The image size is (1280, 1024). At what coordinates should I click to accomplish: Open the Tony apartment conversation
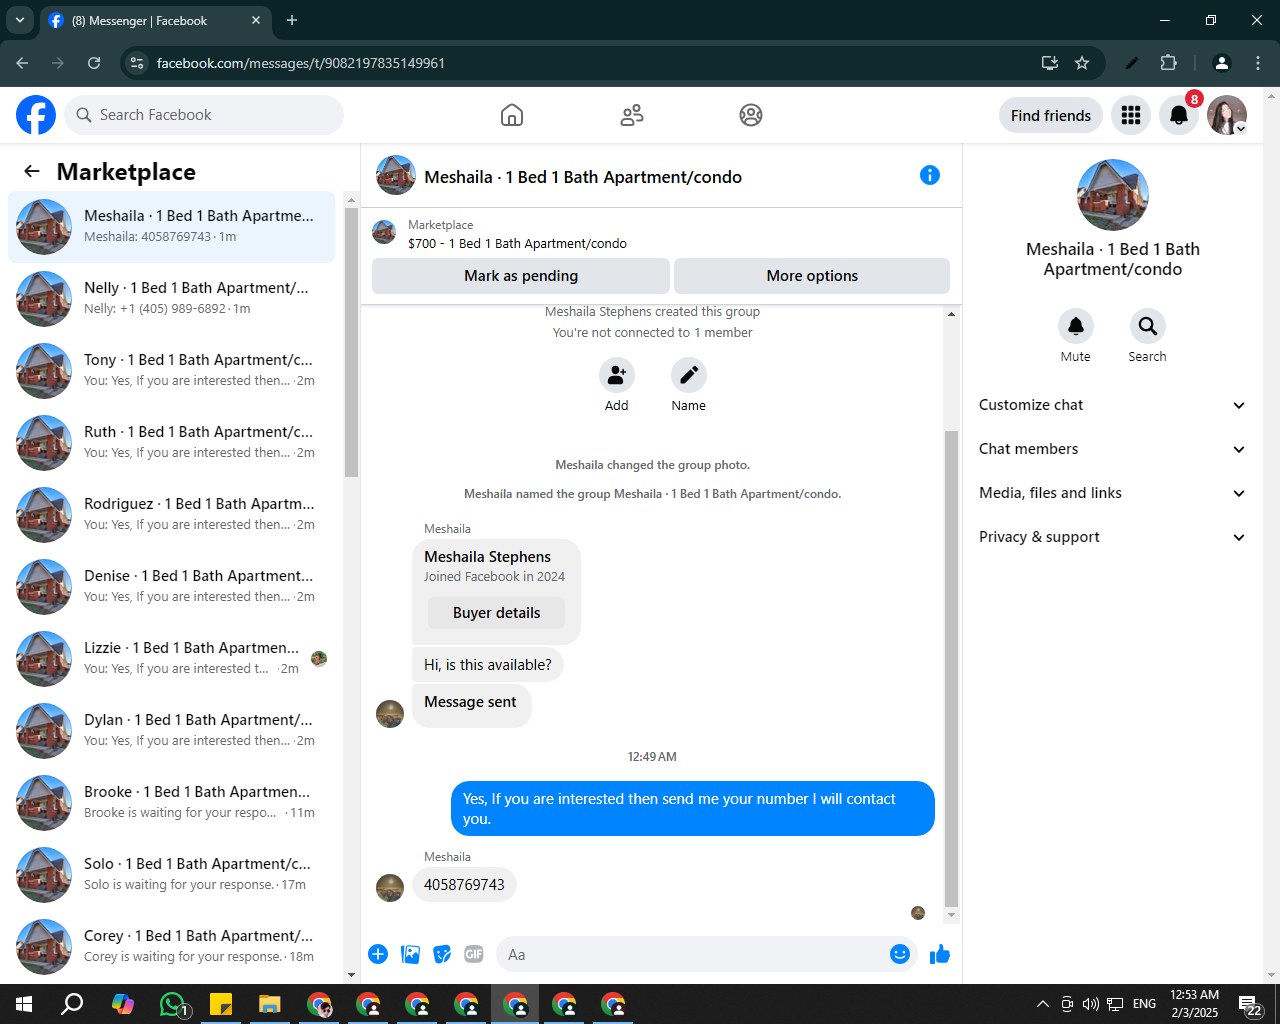(172, 371)
